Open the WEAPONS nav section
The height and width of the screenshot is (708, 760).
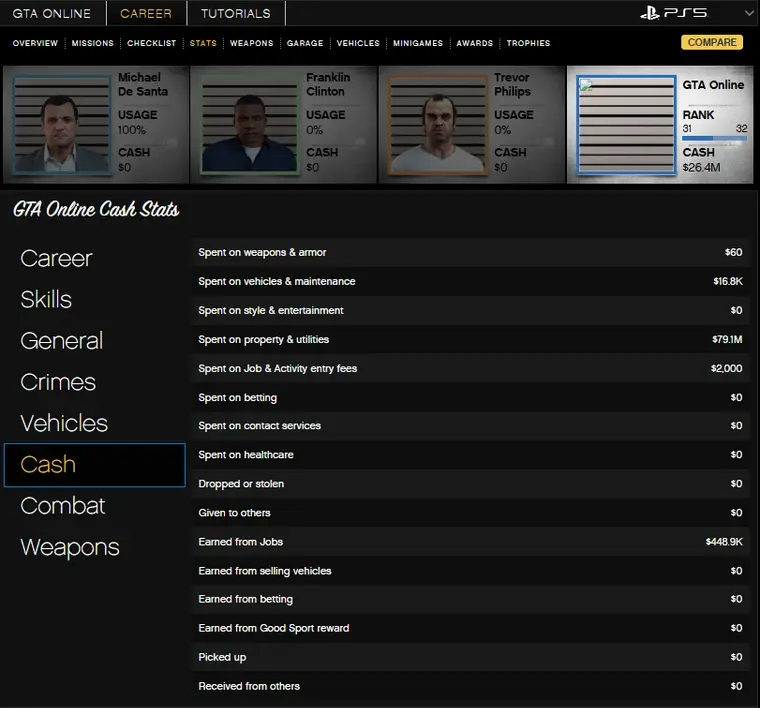(x=252, y=43)
